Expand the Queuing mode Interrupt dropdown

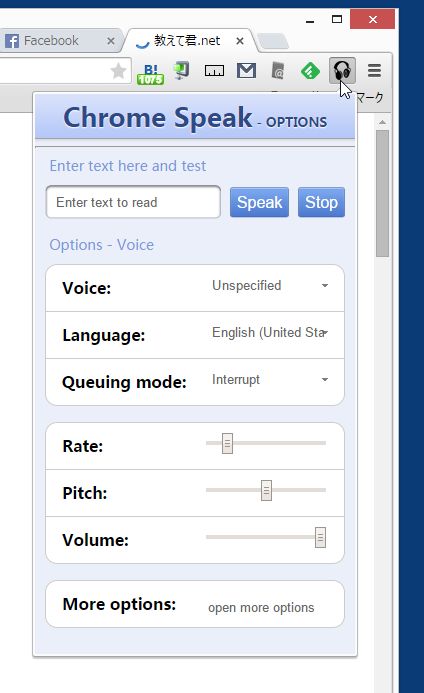click(x=270, y=380)
